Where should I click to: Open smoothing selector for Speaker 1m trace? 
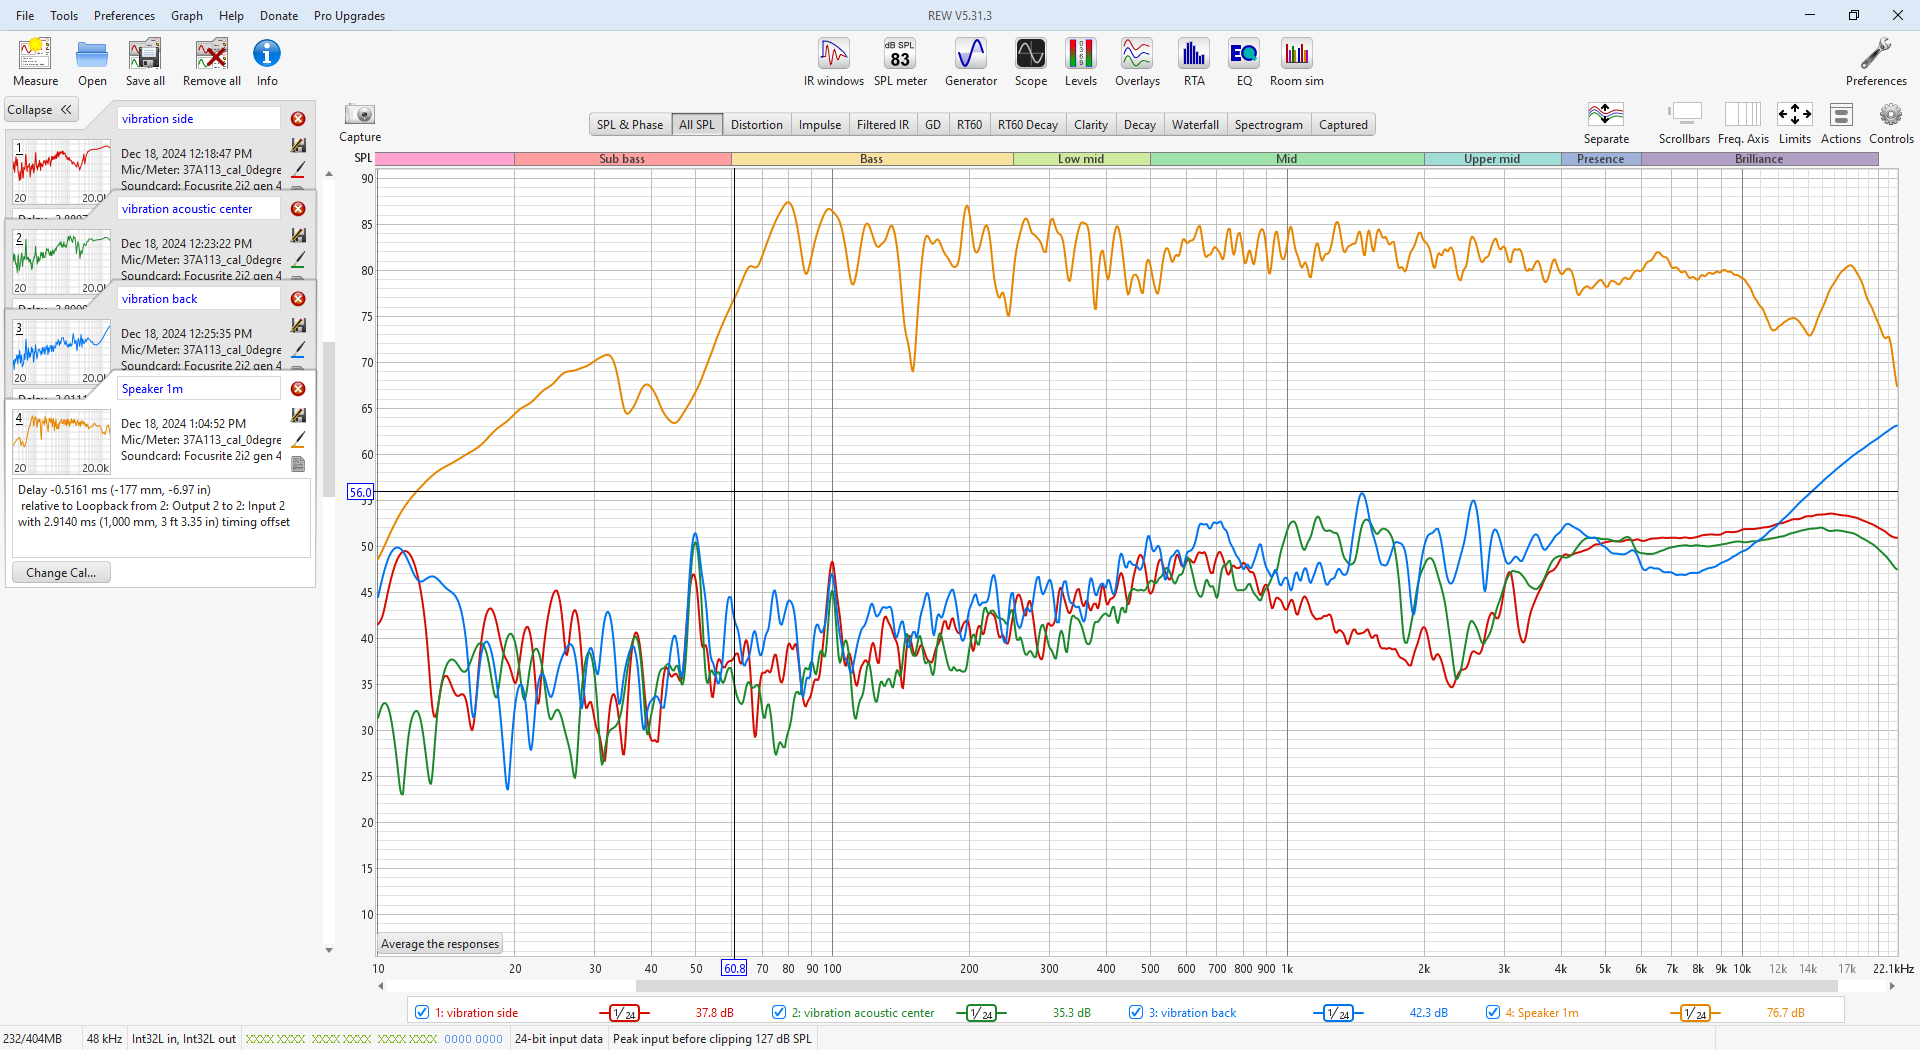point(1695,1013)
